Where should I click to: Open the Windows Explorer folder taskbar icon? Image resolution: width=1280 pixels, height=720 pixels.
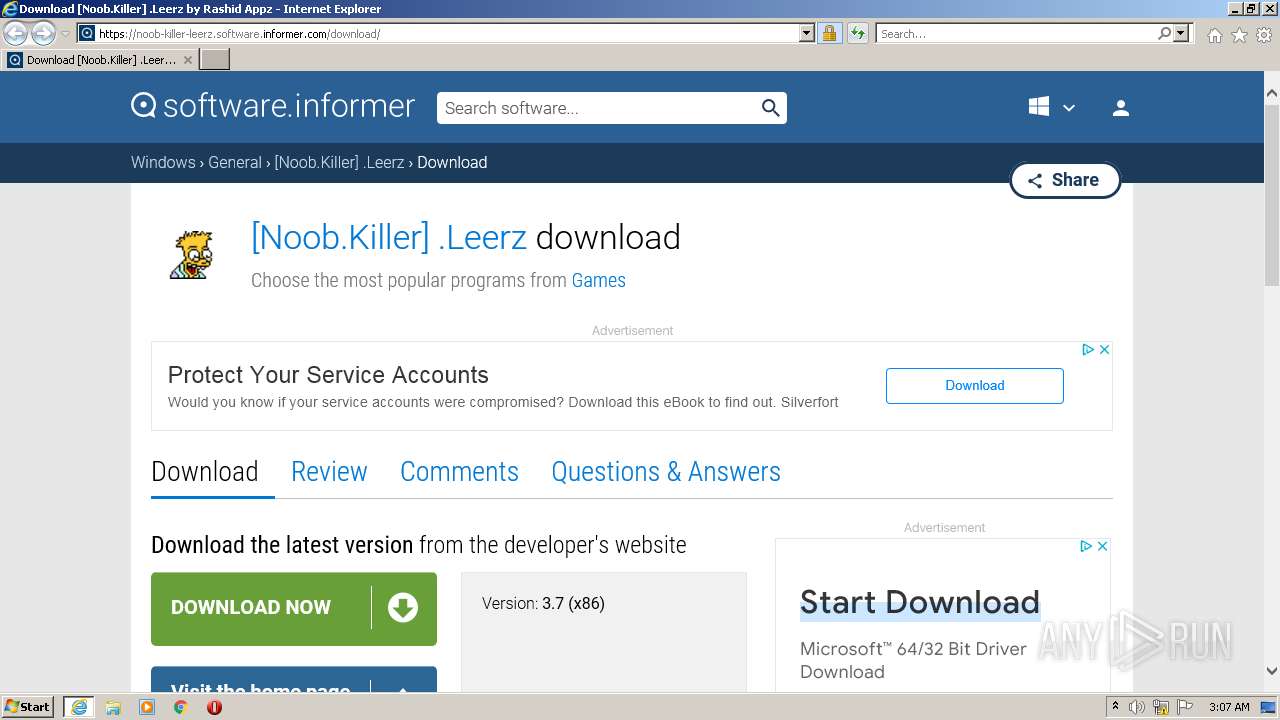click(x=113, y=707)
